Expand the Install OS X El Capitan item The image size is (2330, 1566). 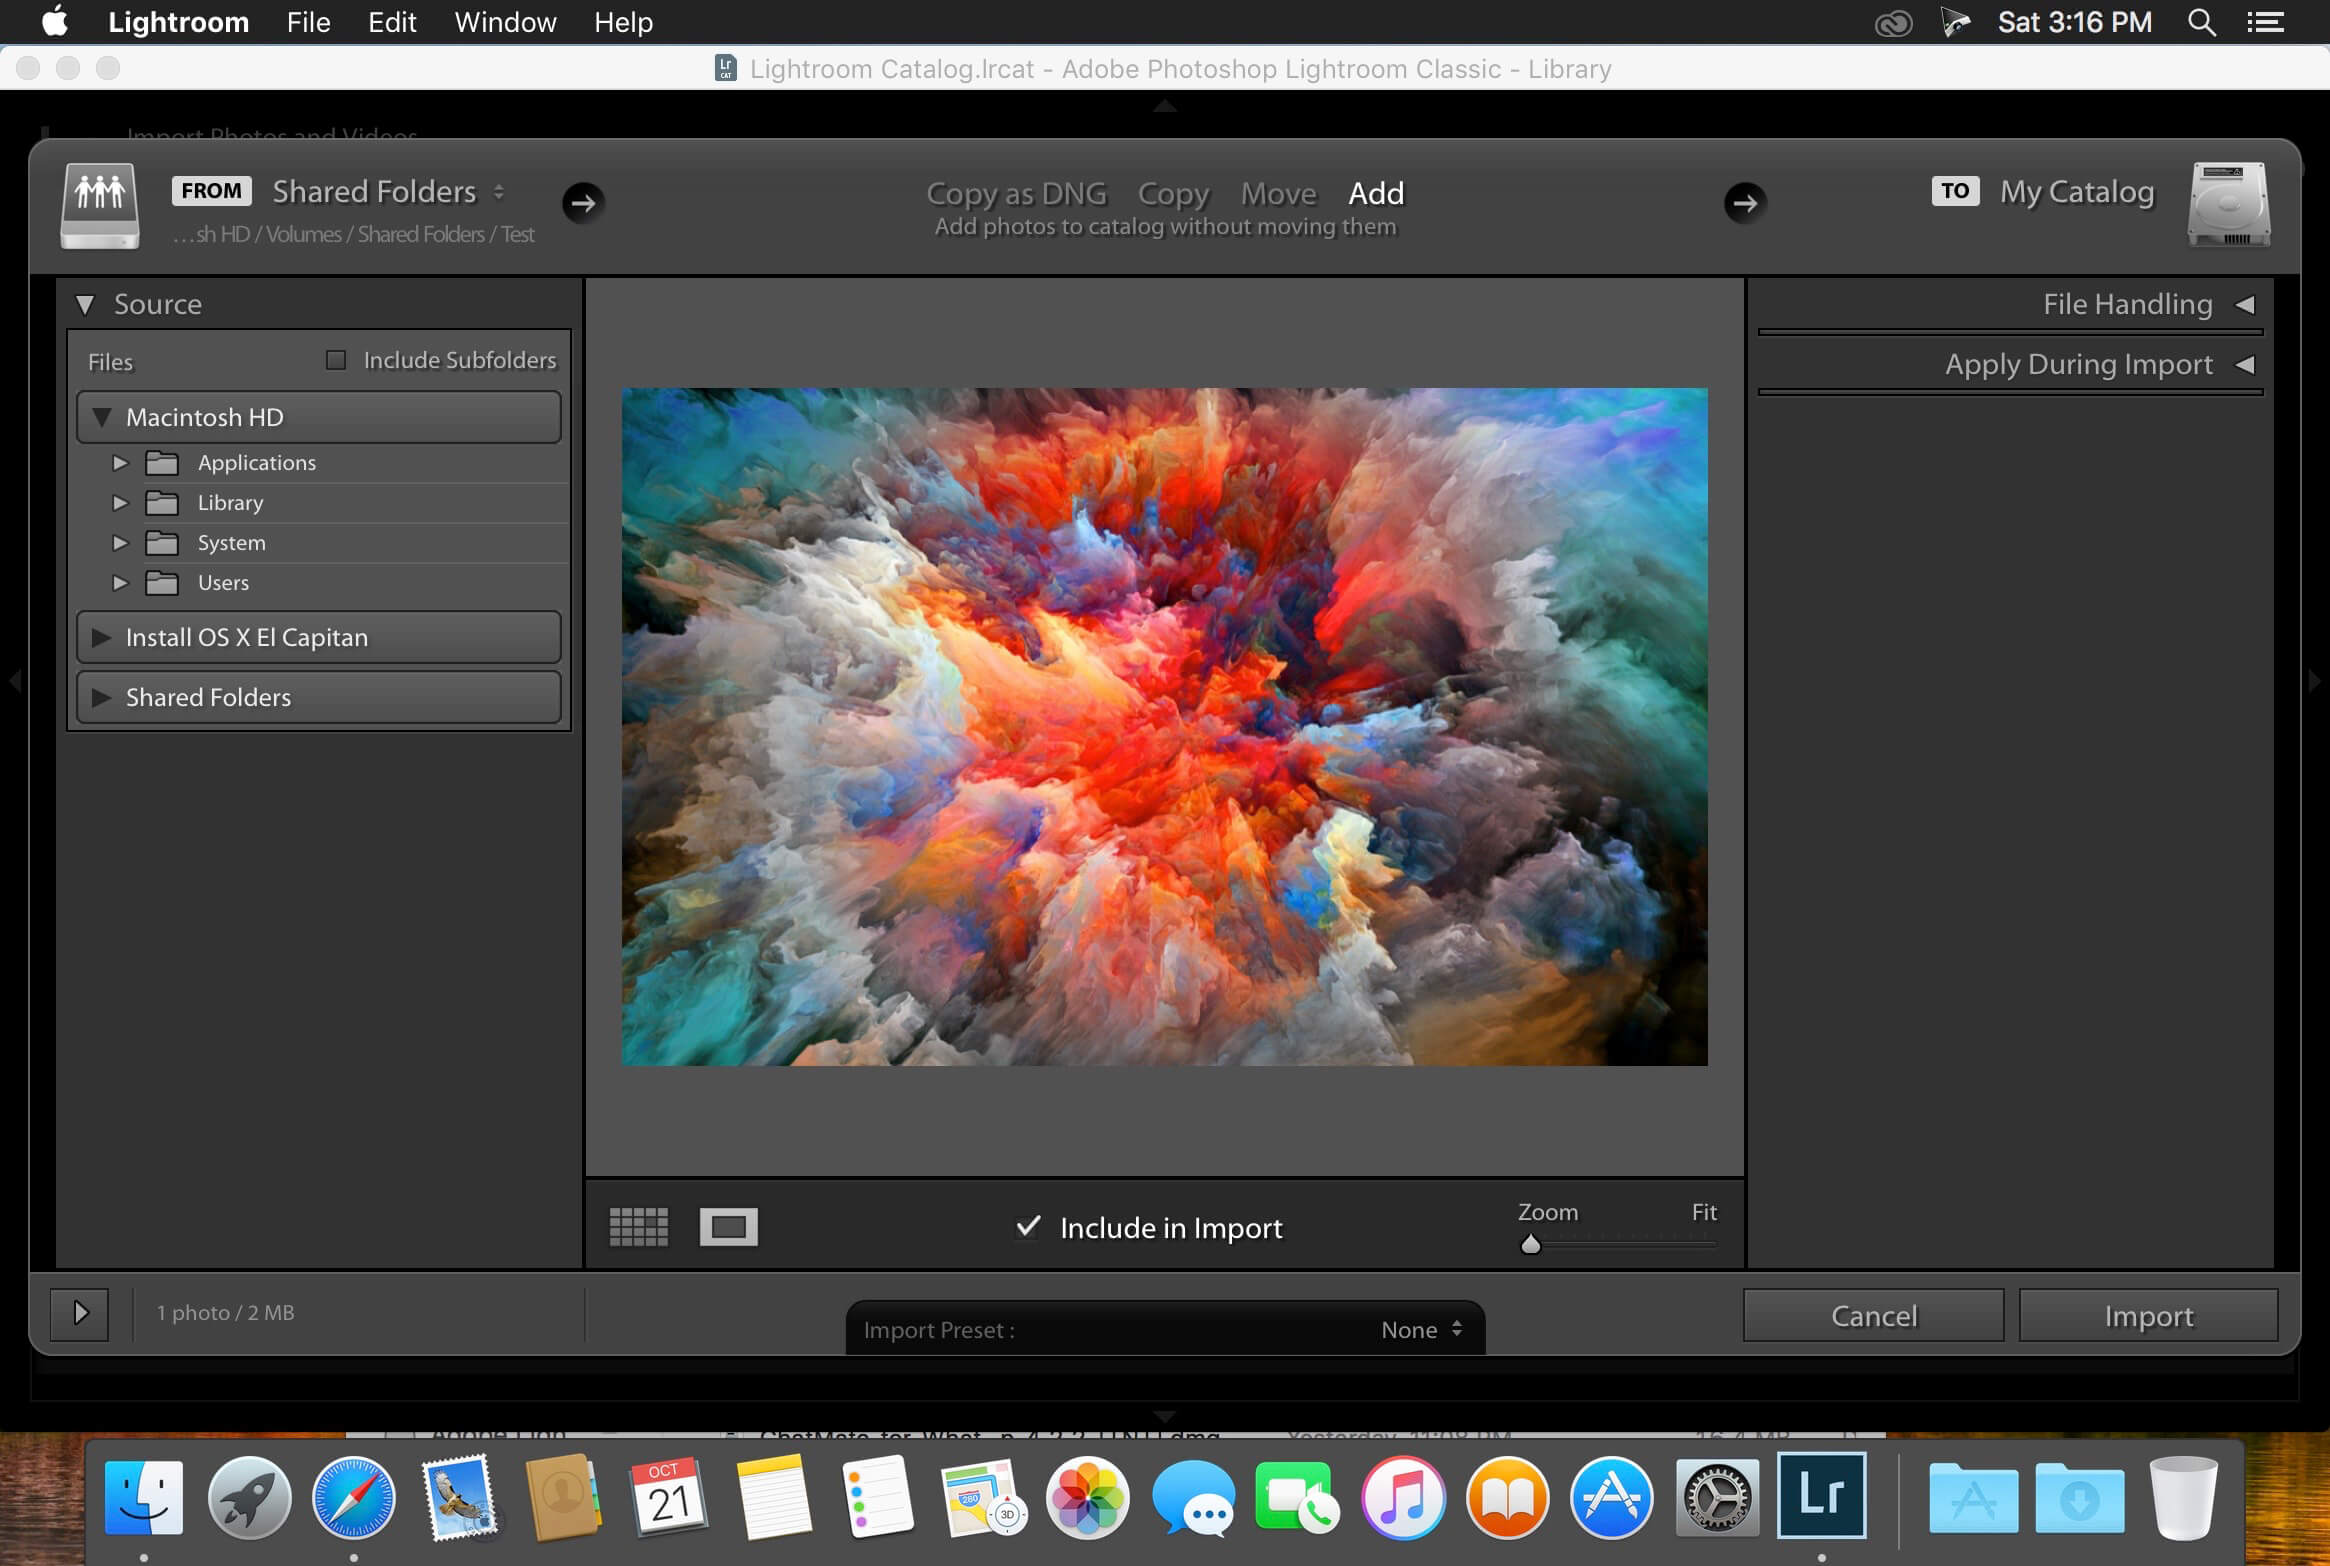pos(100,636)
